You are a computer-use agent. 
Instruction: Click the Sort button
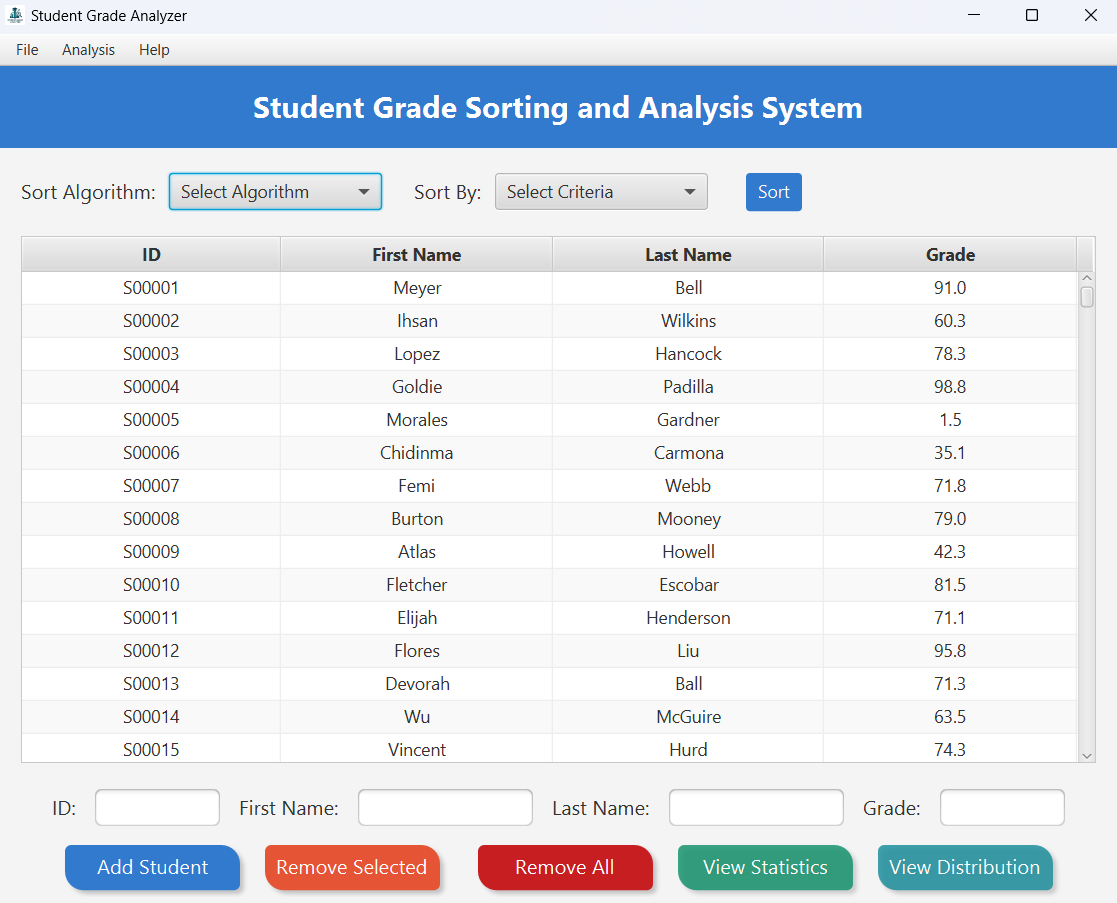(x=773, y=191)
